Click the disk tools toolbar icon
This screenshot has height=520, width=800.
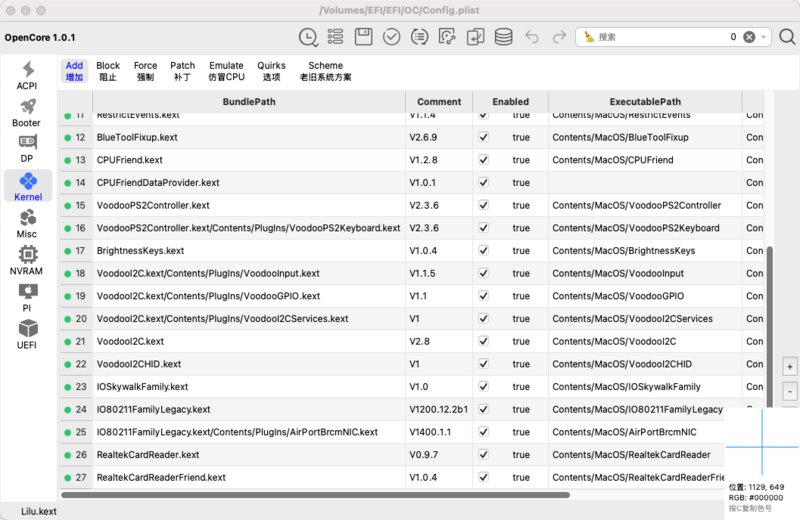pyautogui.click(x=447, y=37)
